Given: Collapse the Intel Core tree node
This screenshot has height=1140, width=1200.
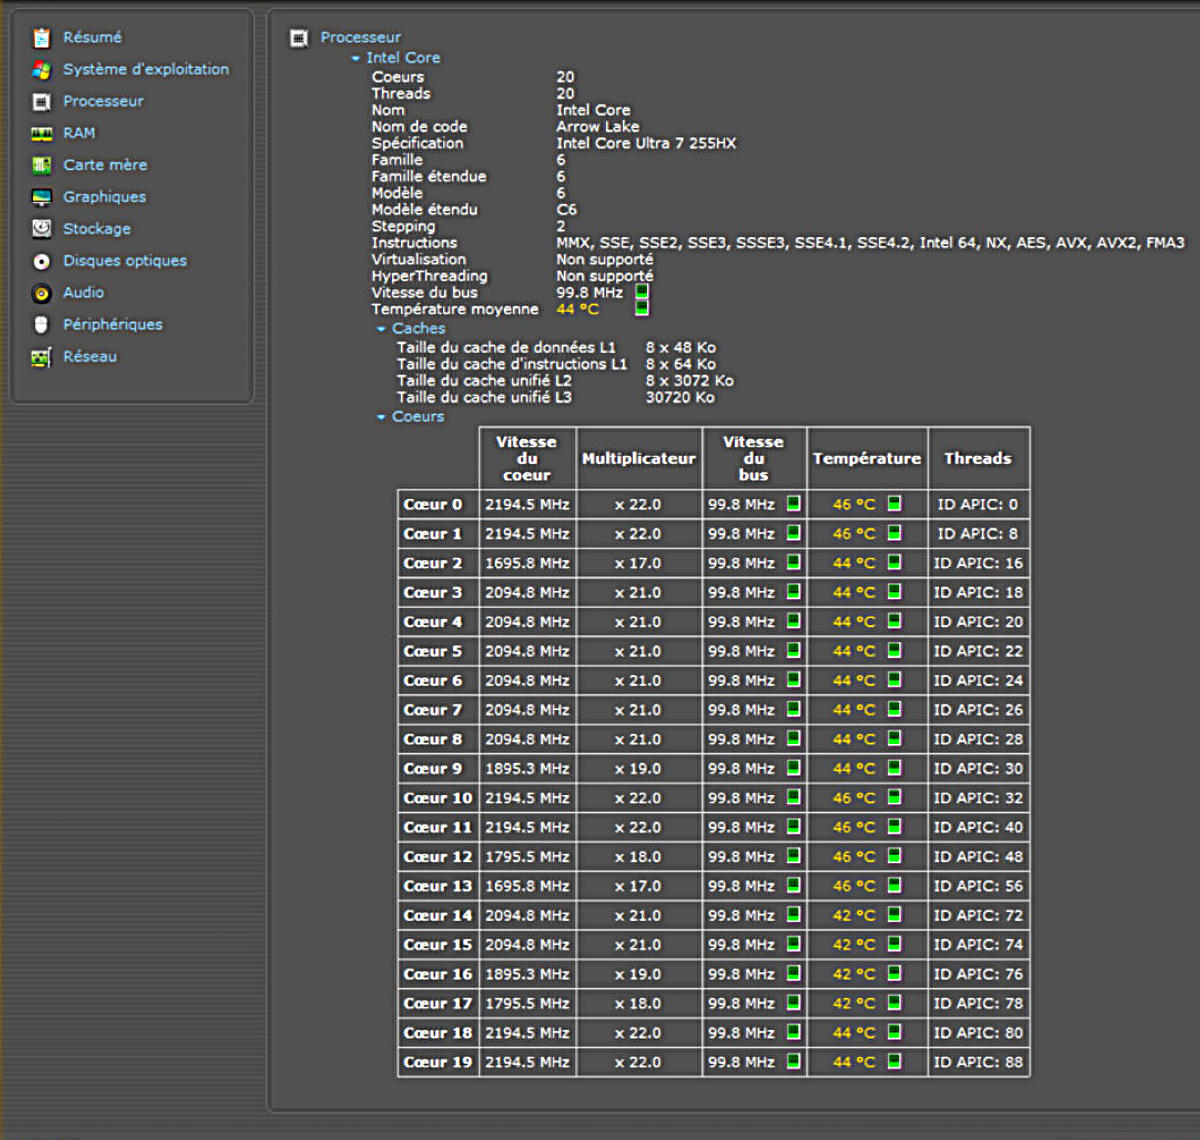Looking at the screenshot, I should [x=356, y=59].
